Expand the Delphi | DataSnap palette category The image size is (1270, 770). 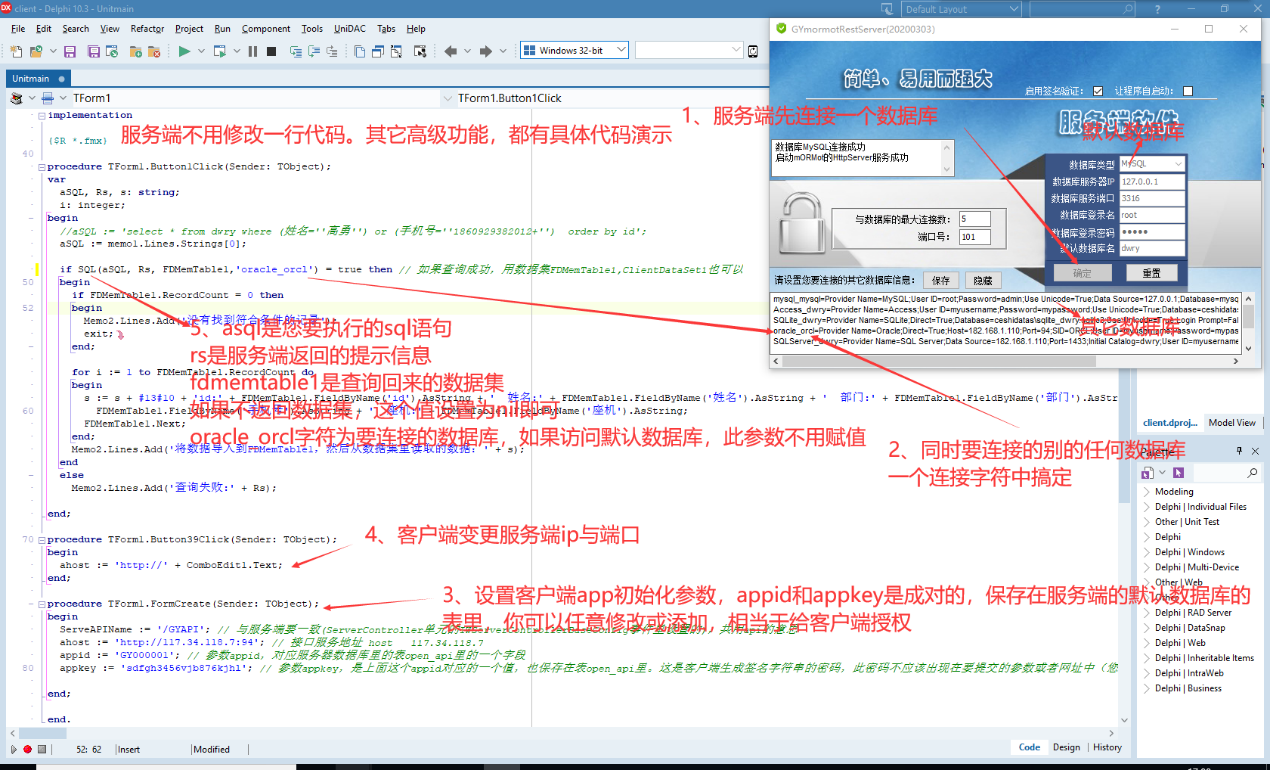[x=1147, y=628]
